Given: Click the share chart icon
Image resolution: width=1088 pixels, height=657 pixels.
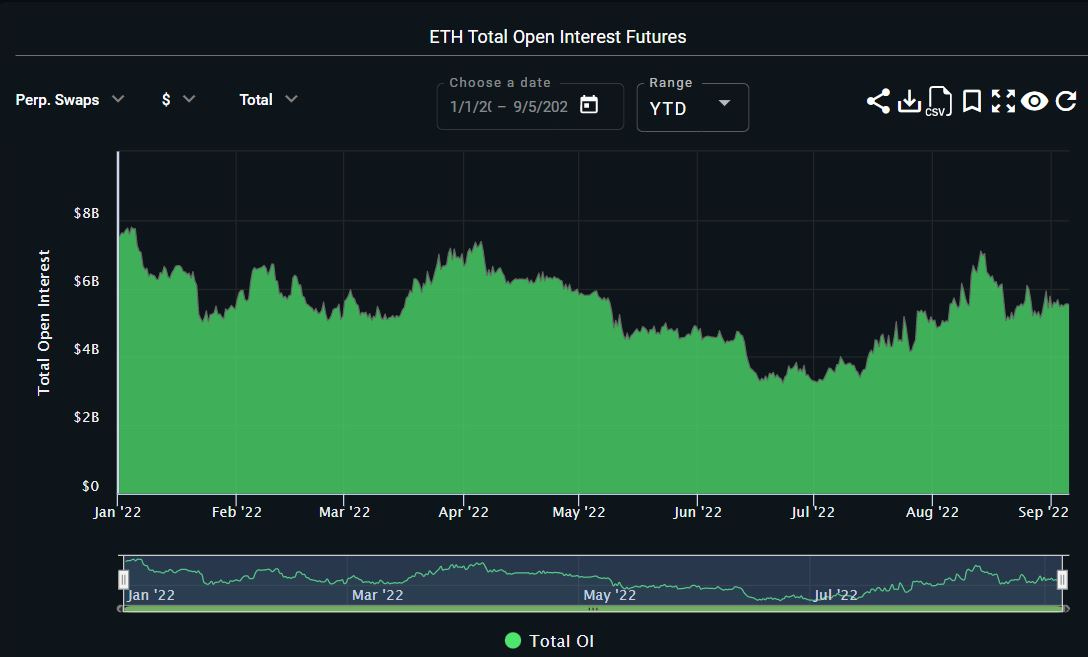Looking at the screenshot, I should pyautogui.click(x=878, y=101).
